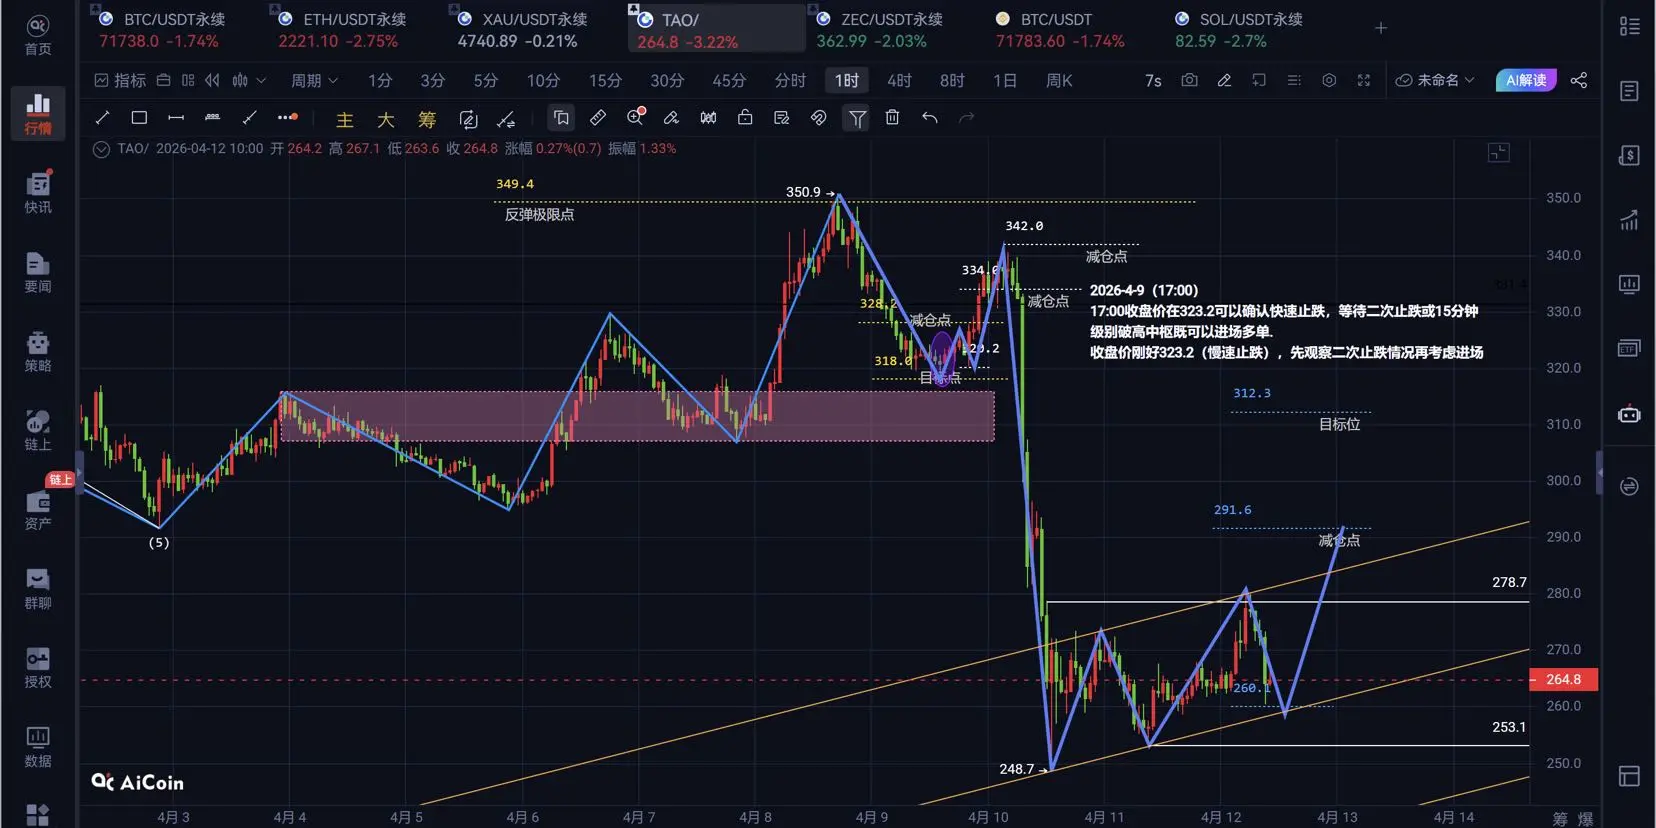
Task: Click the share icon at top right
Action: pos(1579,80)
